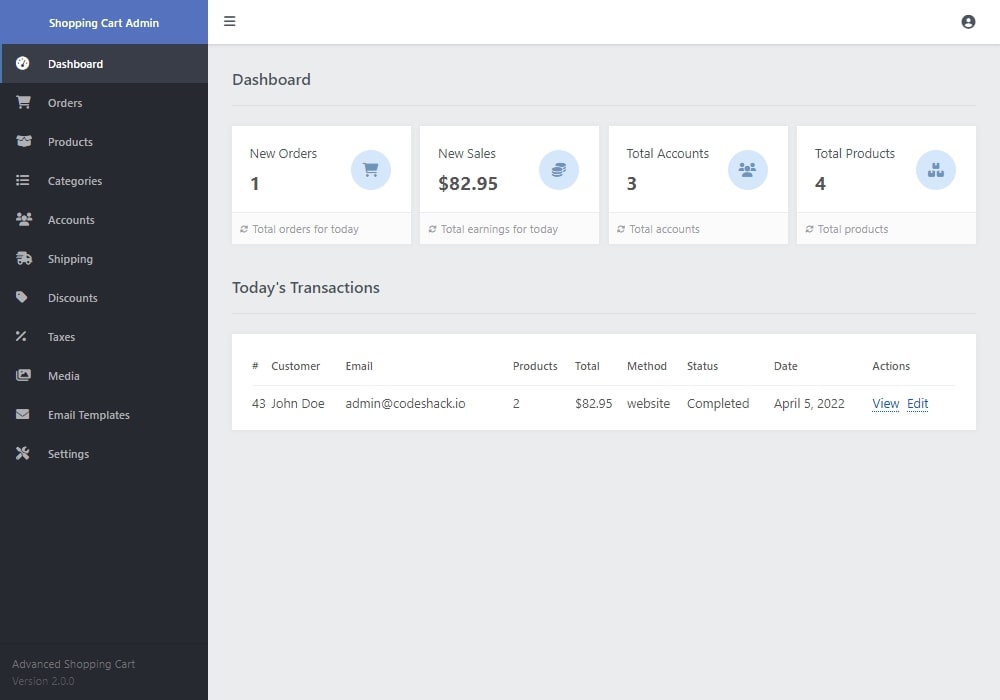The height and width of the screenshot is (700, 1000).
Task: Open Shipping in the sidebar
Action: [104, 258]
